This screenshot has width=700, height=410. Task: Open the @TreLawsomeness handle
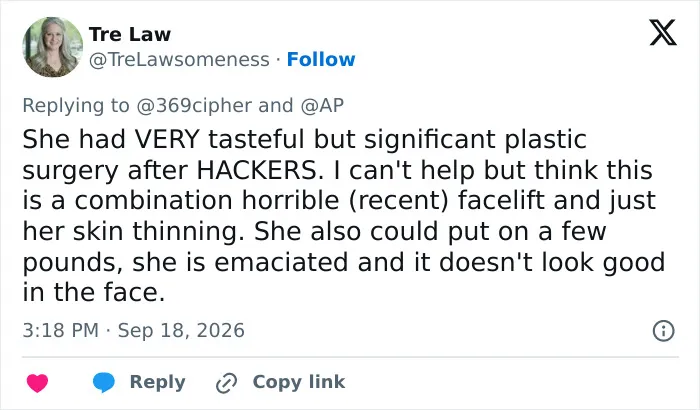click(x=179, y=59)
